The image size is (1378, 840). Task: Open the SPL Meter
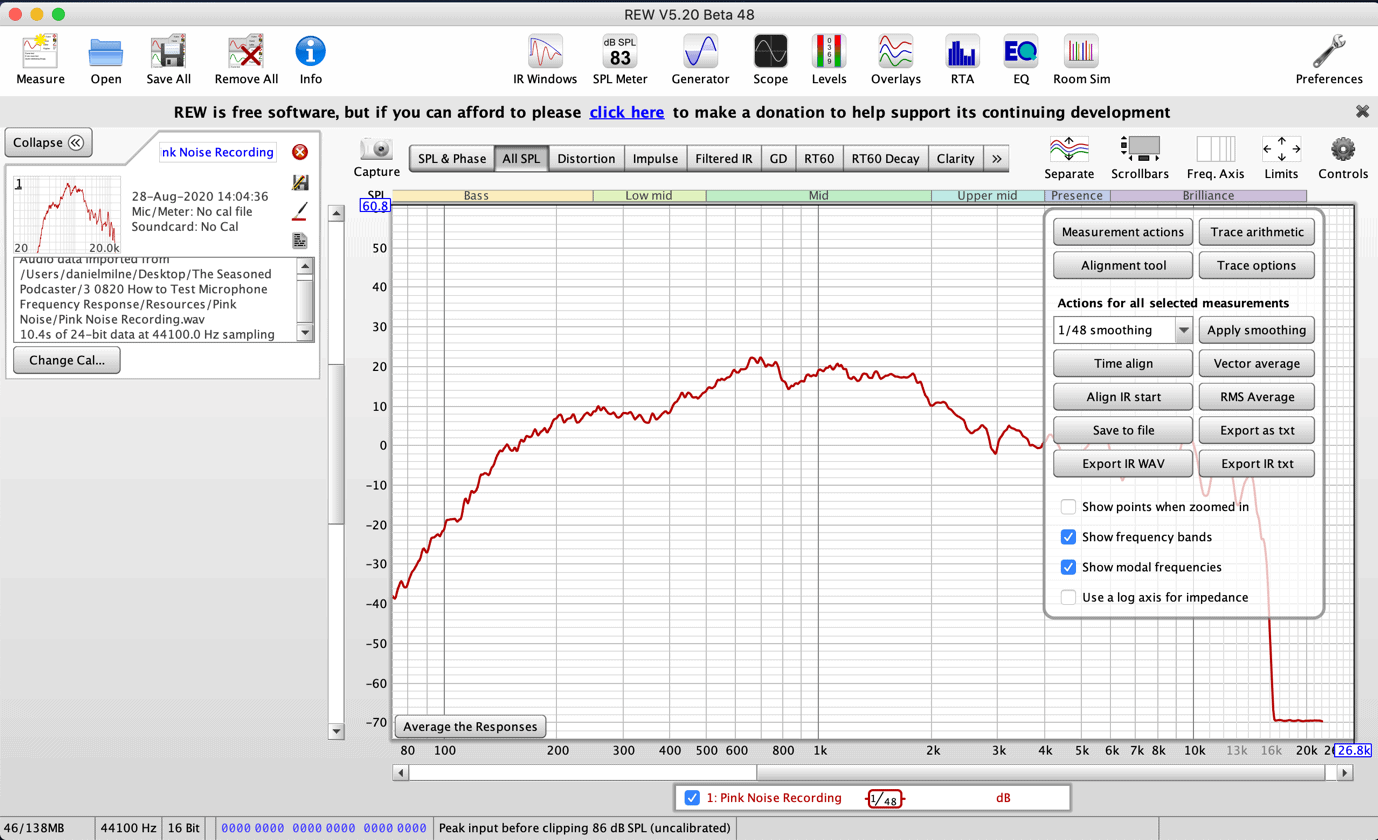[x=619, y=58]
